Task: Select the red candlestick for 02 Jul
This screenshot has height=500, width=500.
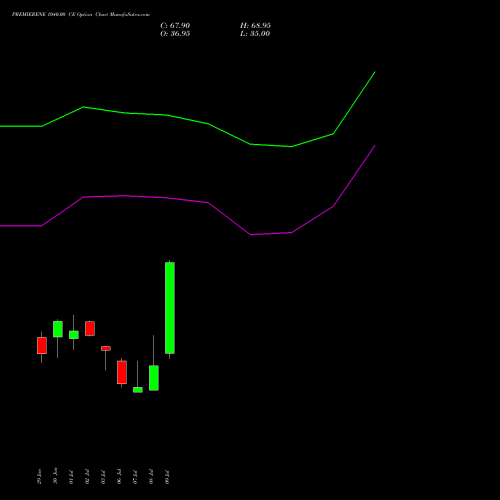Action: click(90, 328)
